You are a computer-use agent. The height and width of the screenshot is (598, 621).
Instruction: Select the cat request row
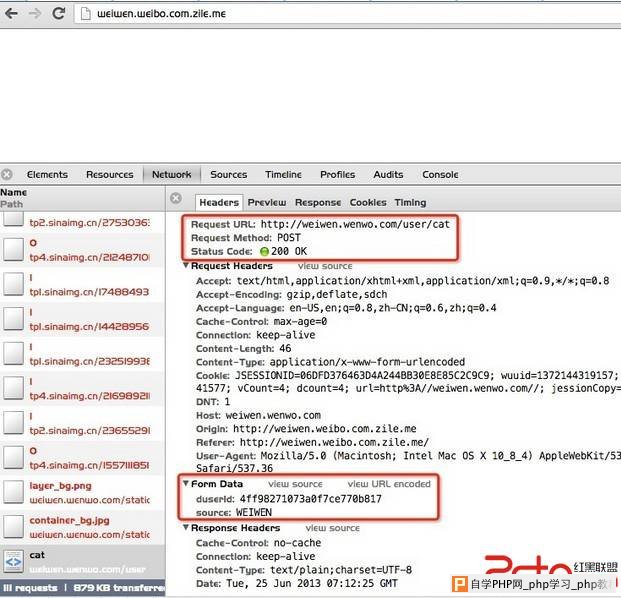point(82,562)
